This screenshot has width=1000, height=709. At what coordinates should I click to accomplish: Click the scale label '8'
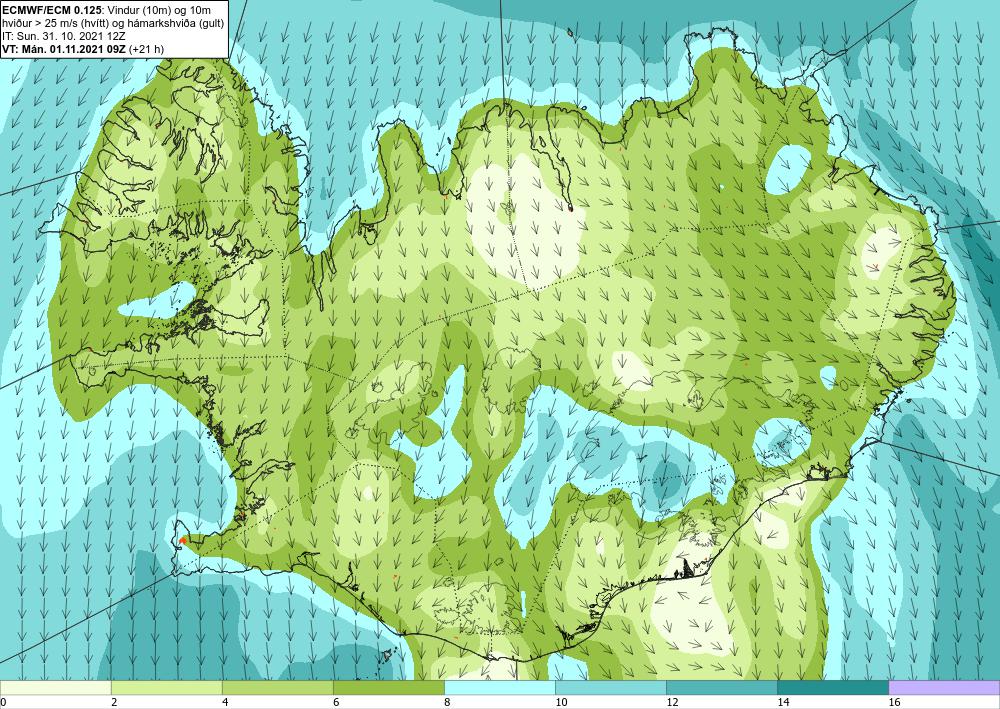click(447, 702)
